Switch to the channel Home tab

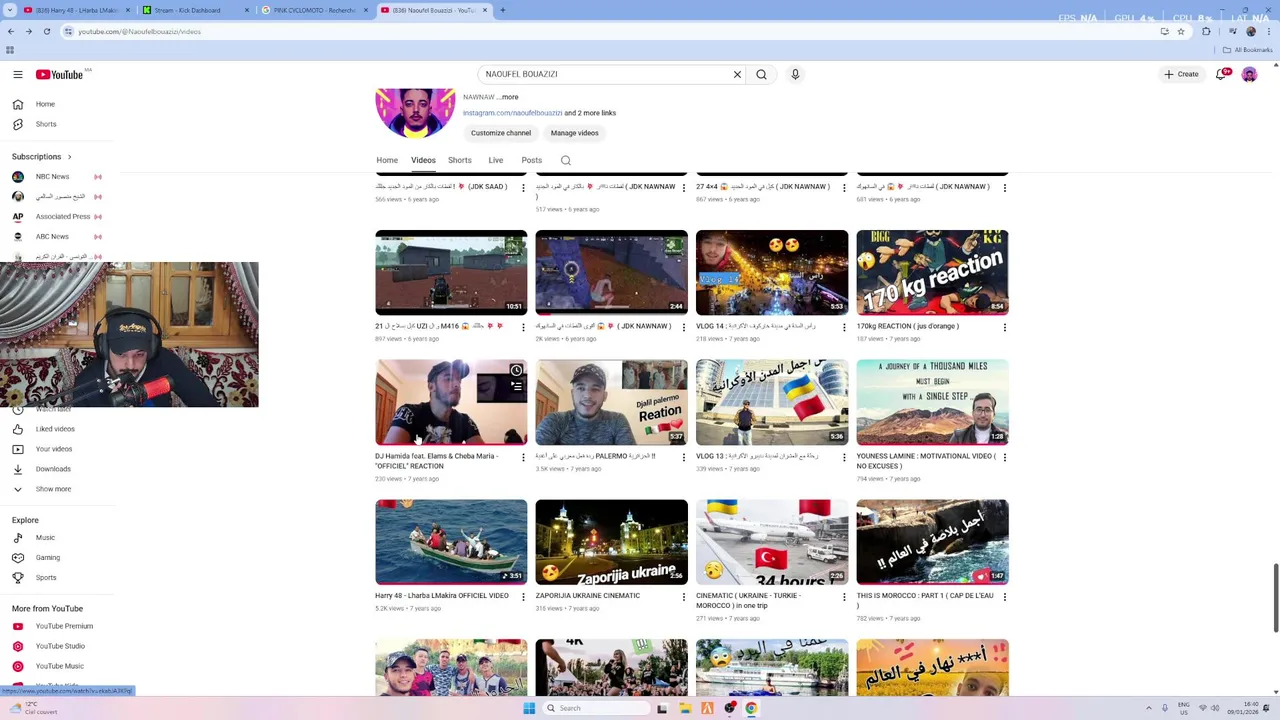[x=387, y=160]
